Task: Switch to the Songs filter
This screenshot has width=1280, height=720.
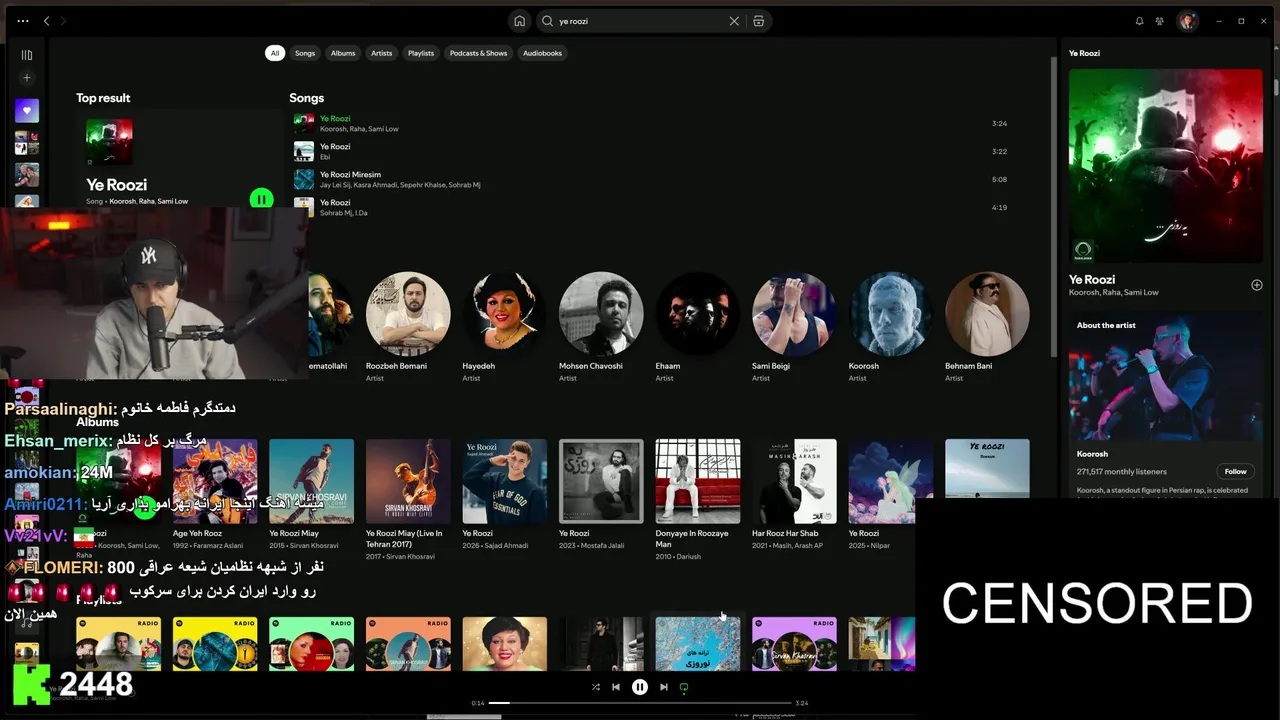Action: (305, 53)
